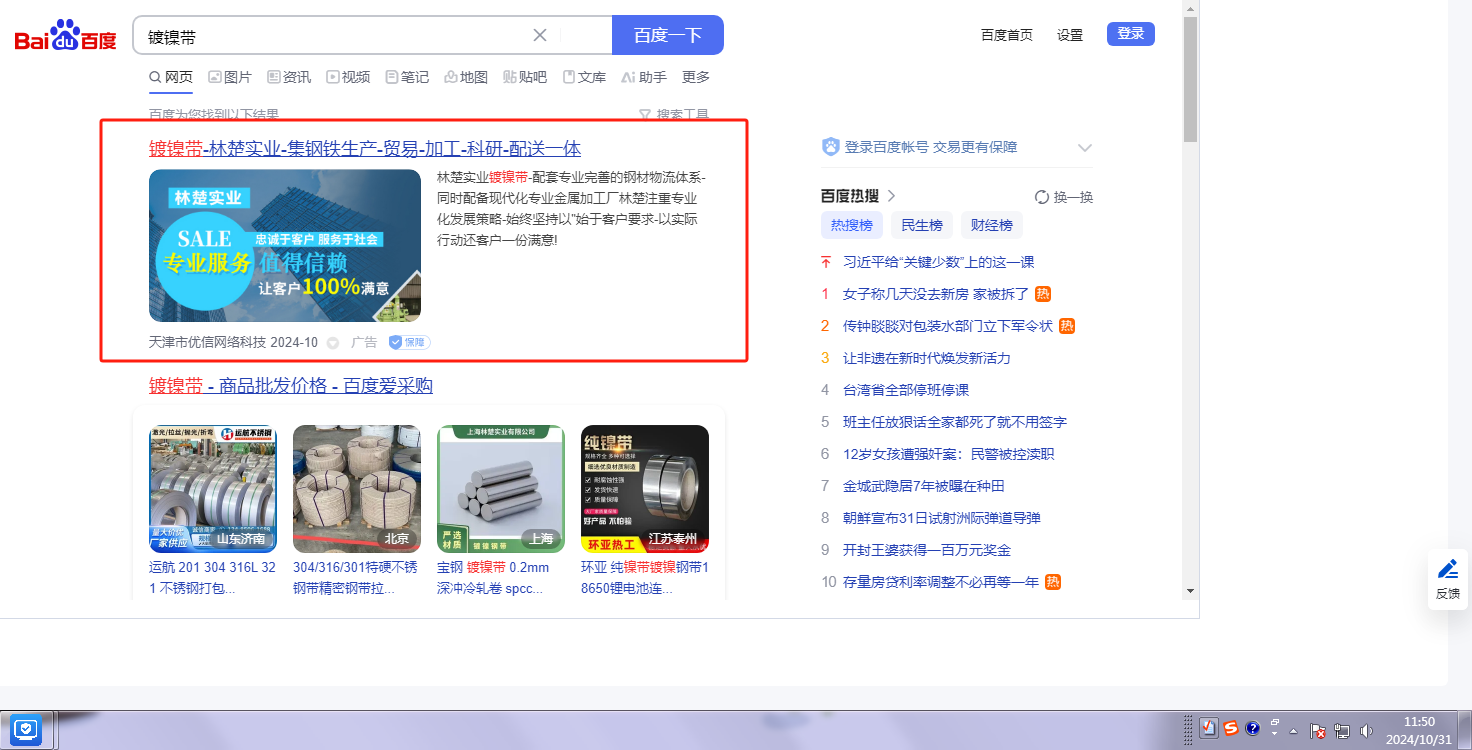Open the Action Center flag tray icon
1472x750 pixels.
(1318, 731)
